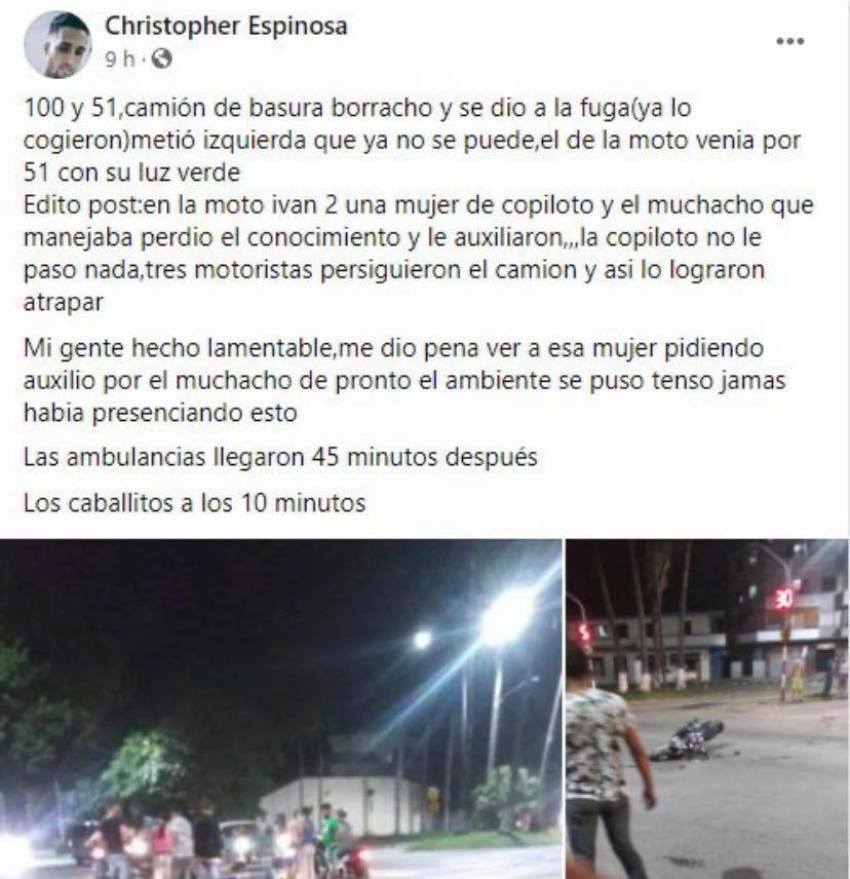Click the motorcycle lying on the road

click(x=687, y=740)
